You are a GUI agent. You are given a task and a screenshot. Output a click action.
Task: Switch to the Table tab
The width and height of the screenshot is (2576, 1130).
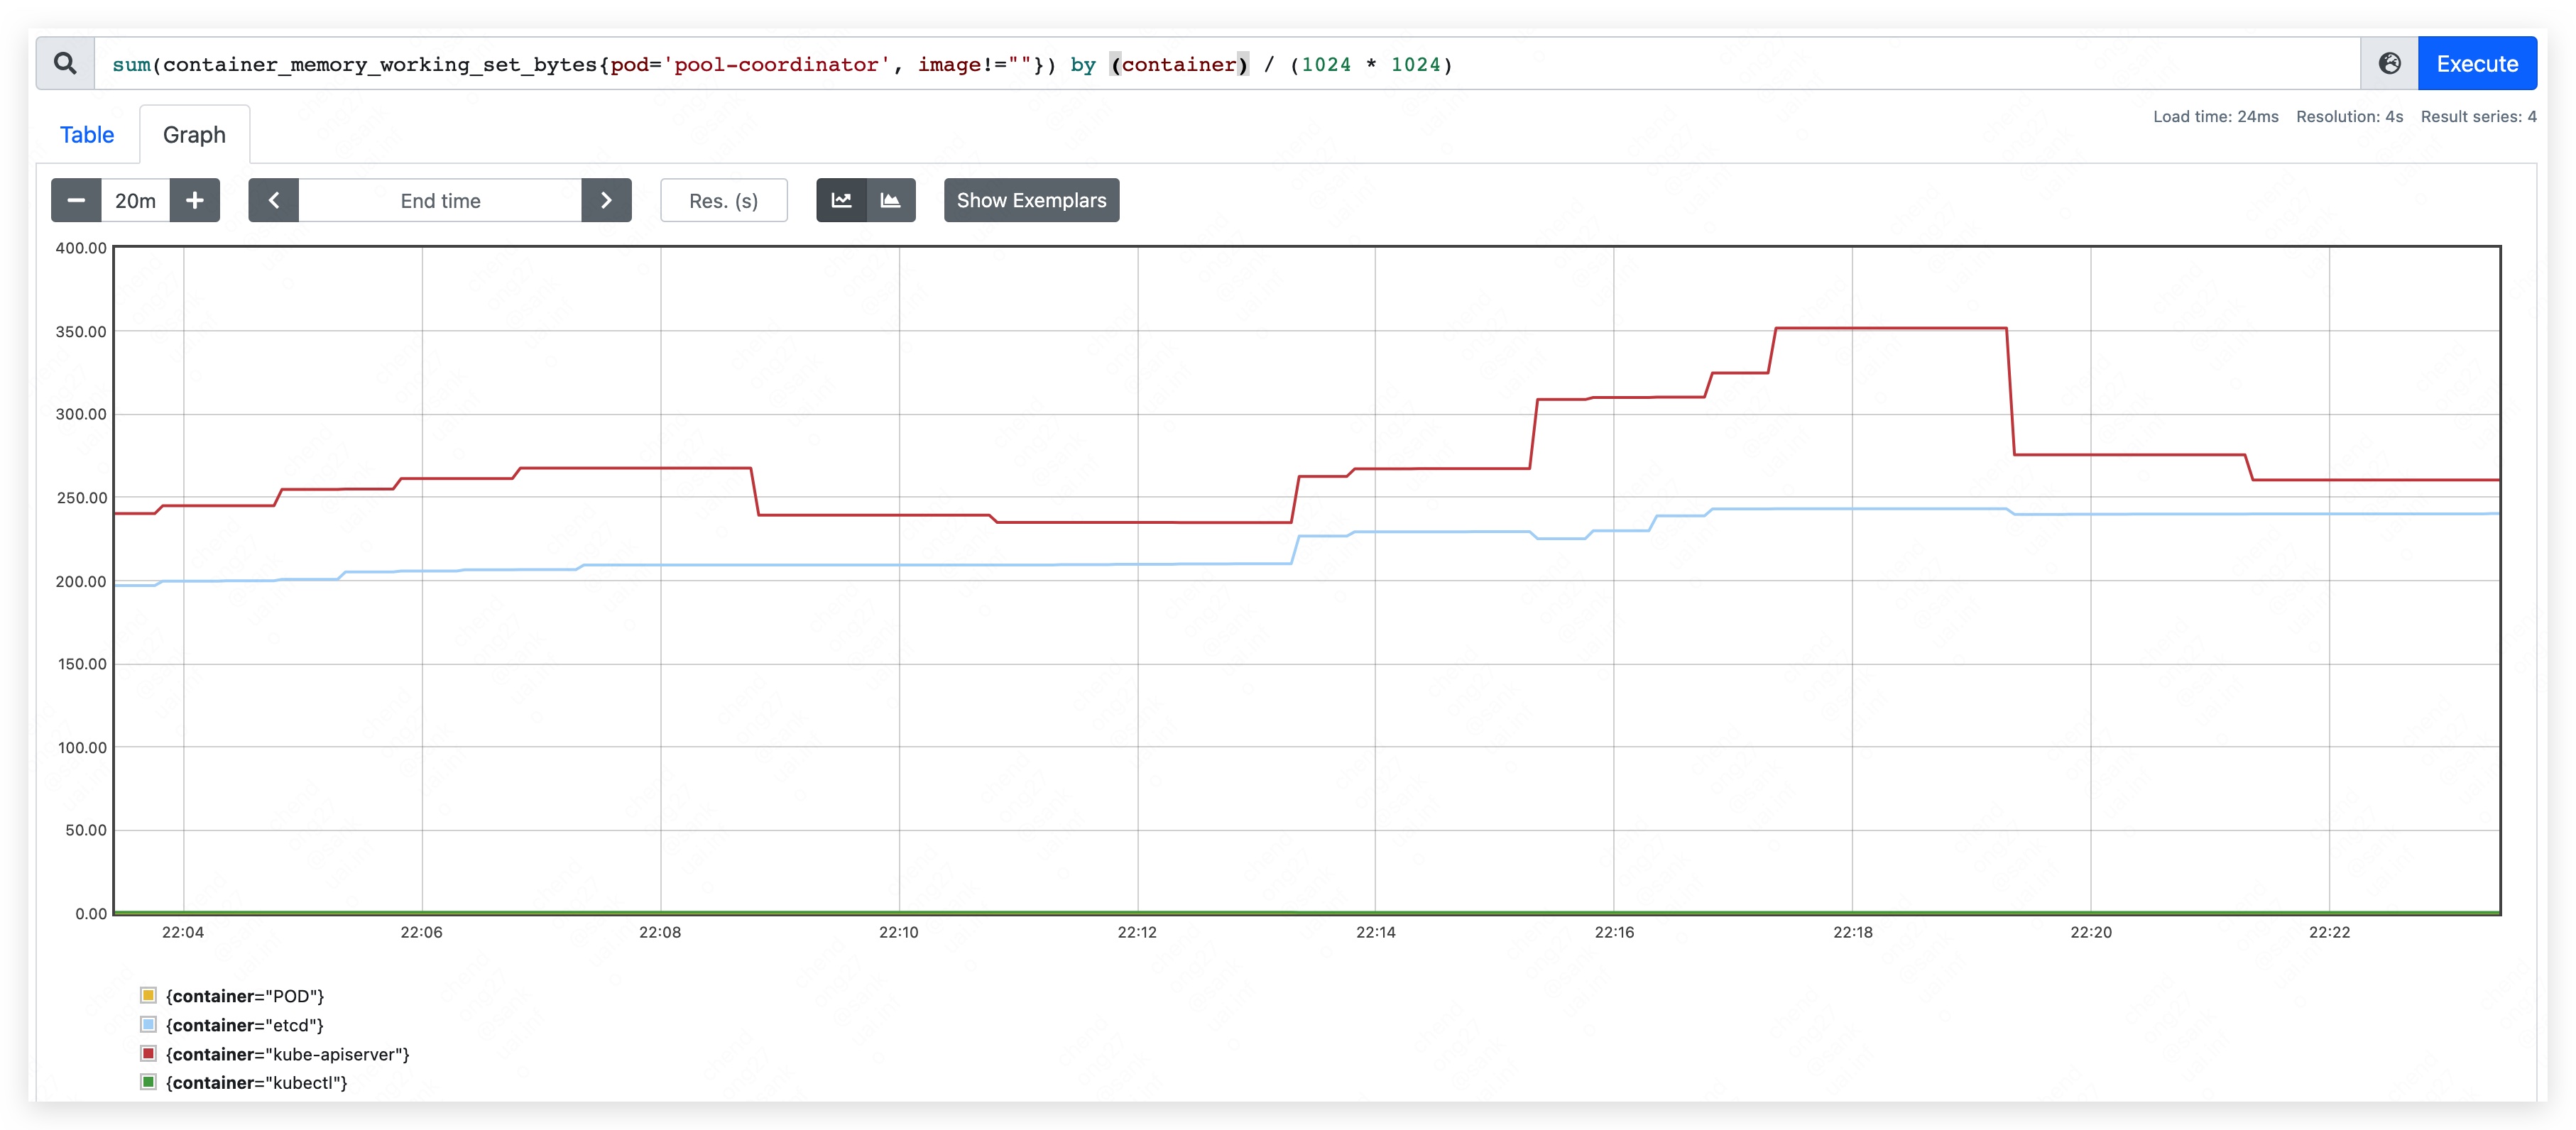87,134
